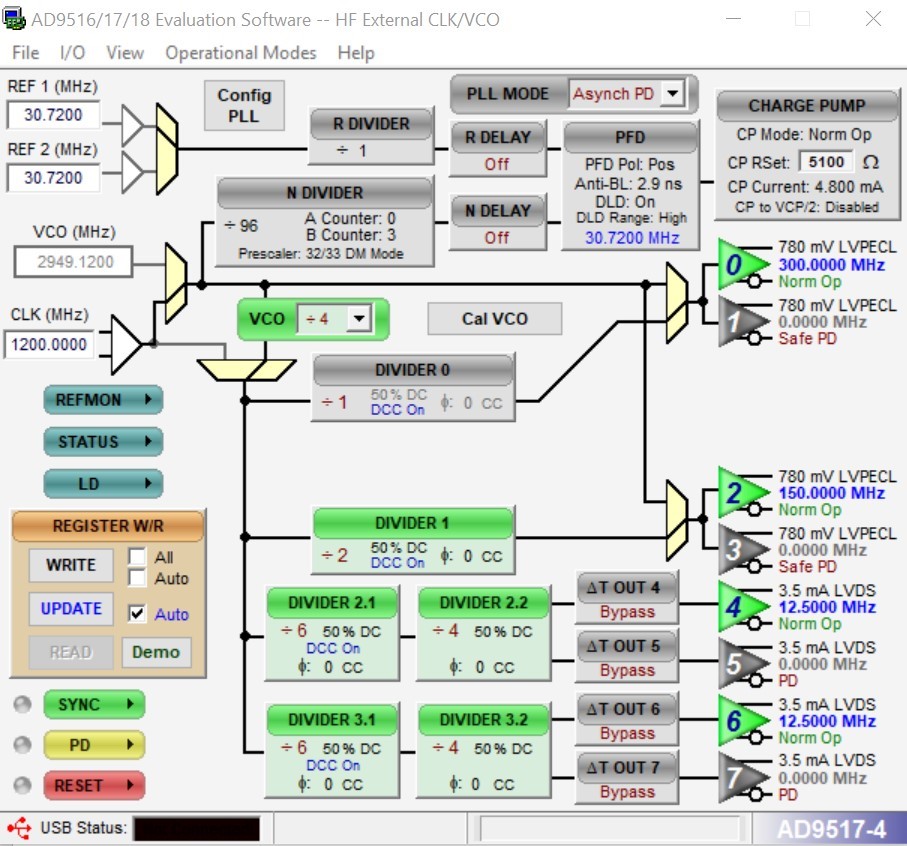Click the output 4 LVDS driver icon
The height and width of the screenshot is (846, 907).
point(742,606)
